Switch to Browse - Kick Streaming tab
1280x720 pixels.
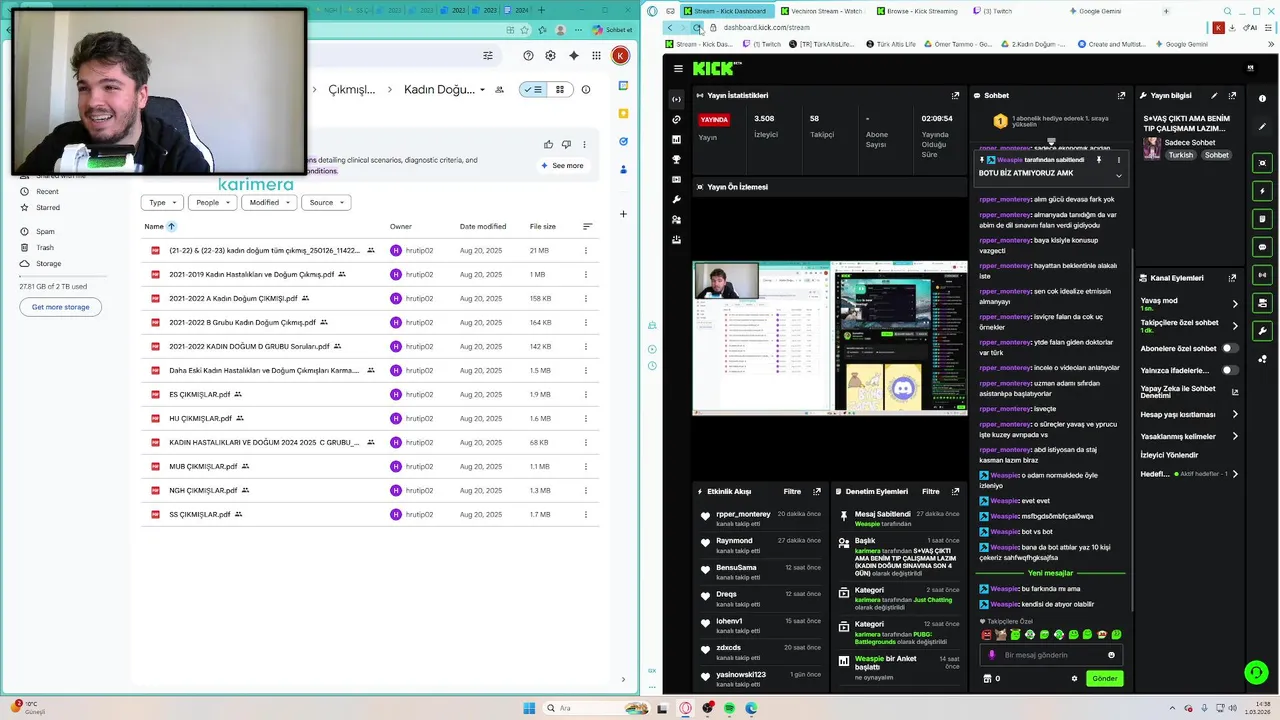(917, 11)
